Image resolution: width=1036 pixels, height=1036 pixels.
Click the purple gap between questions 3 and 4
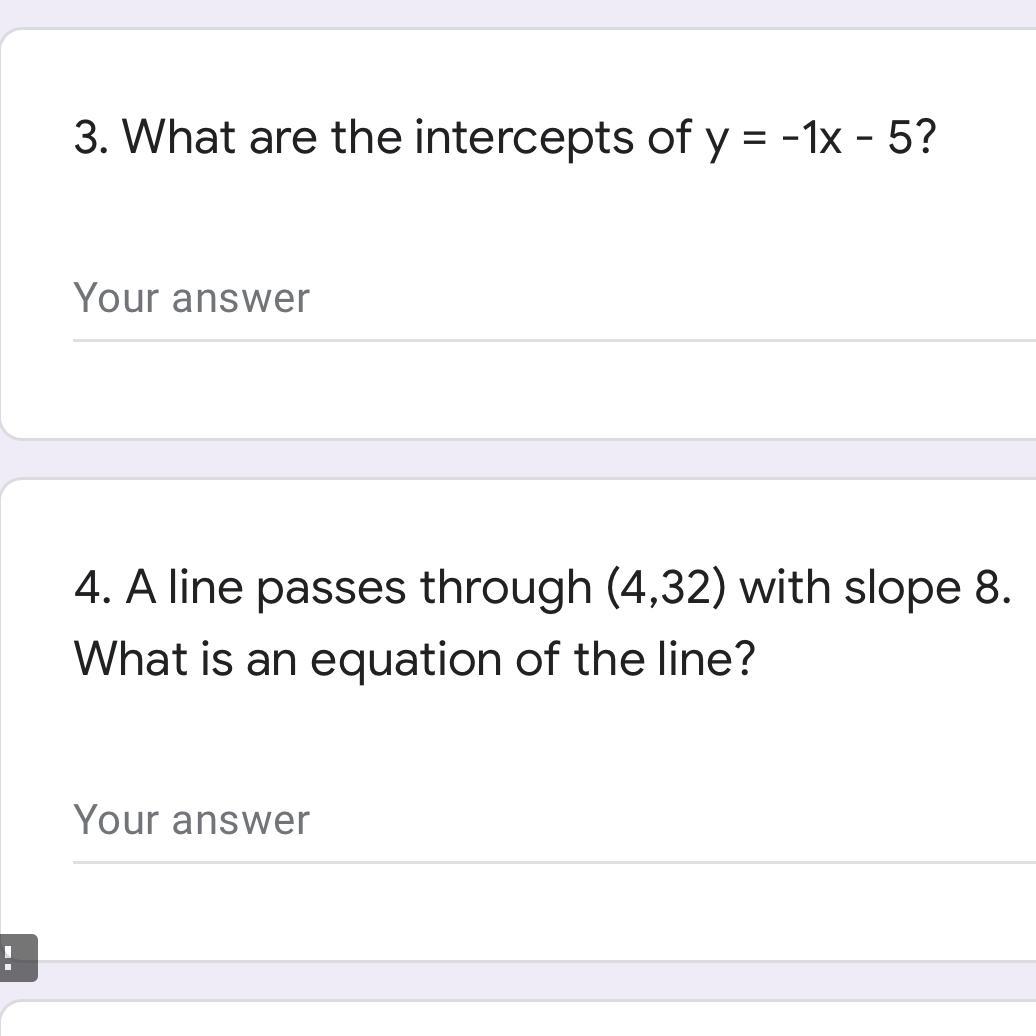click(518, 459)
